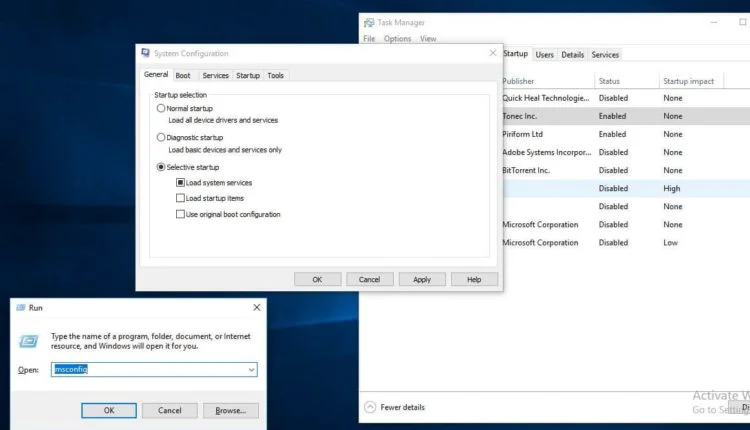Screen dimensions: 750x430
Task: Click the System Configuration title bar icon
Action: coord(145,53)
